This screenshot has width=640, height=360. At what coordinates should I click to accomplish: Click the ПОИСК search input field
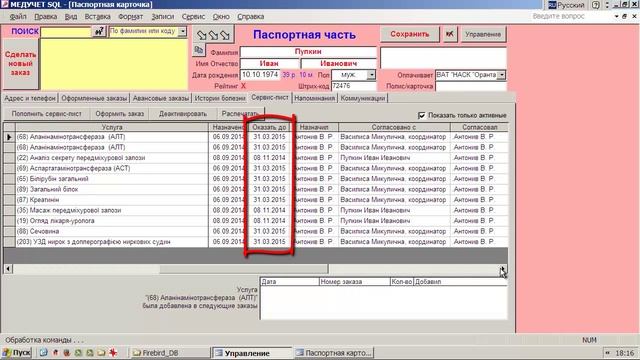pos(66,32)
